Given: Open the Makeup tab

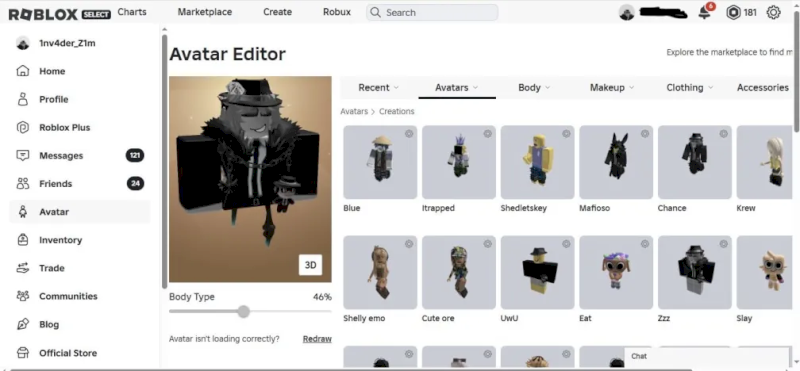Looking at the screenshot, I should tap(612, 88).
